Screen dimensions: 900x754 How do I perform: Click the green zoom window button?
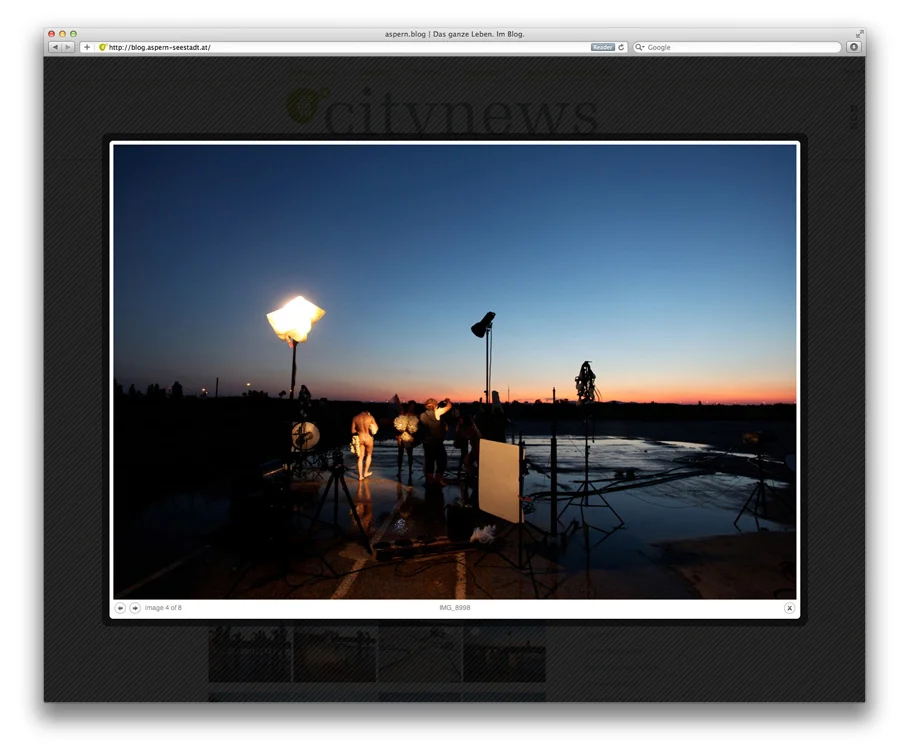coord(73,34)
